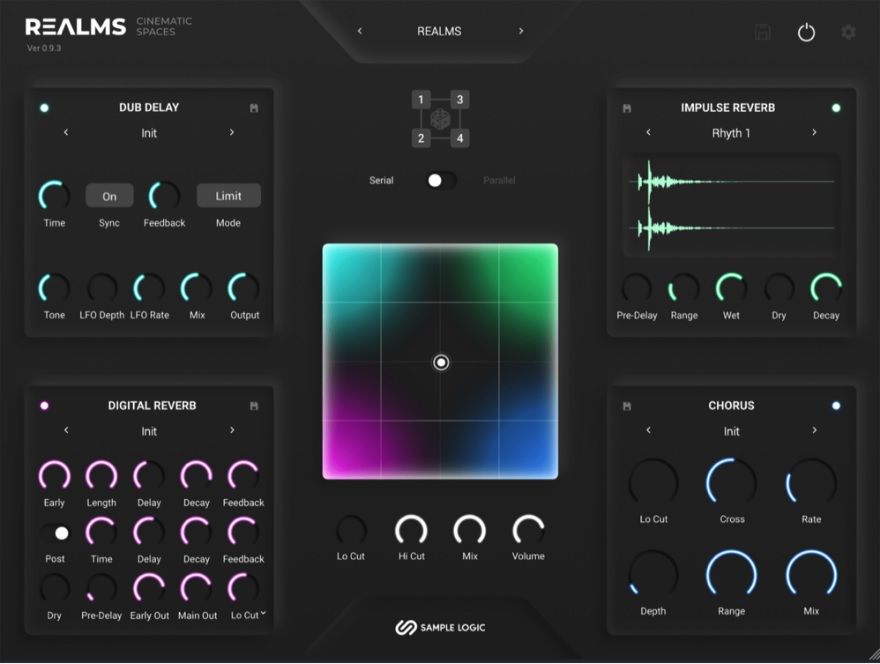Click the REALMS logo
Viewport: 880px width, 664px height.
(x=76, y=27)
